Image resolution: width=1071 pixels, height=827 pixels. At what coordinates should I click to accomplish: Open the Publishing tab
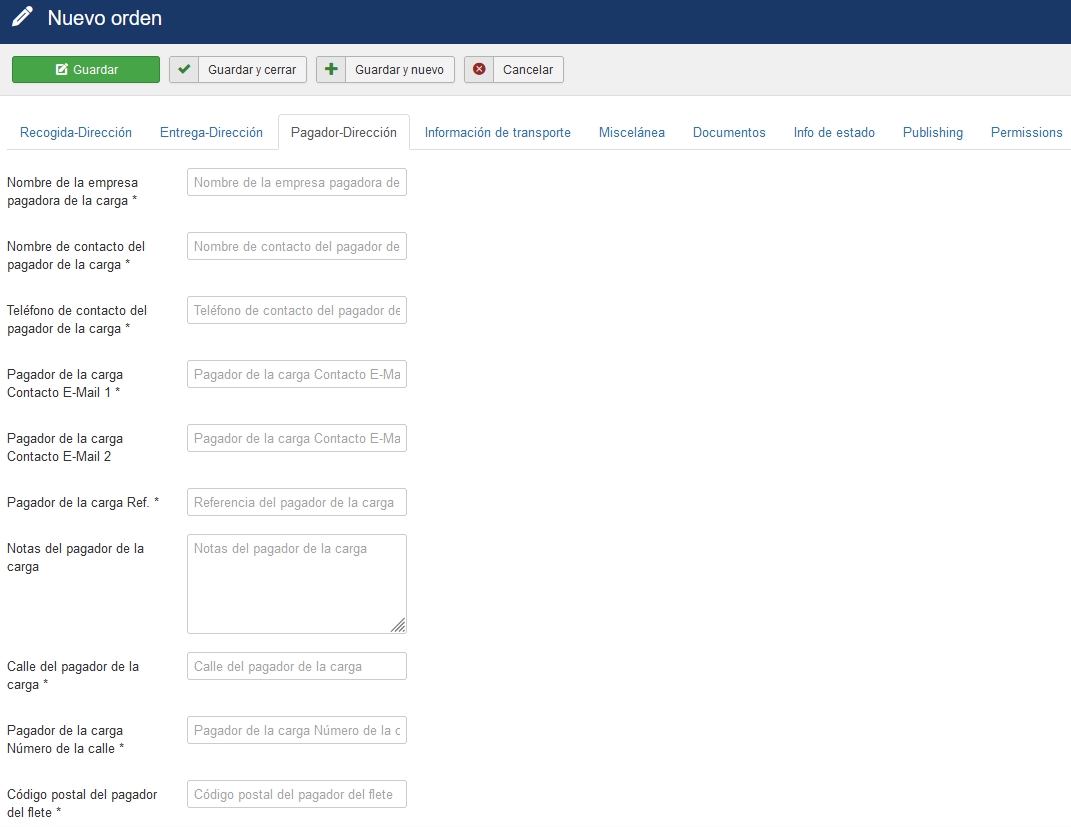click(932, 132)
